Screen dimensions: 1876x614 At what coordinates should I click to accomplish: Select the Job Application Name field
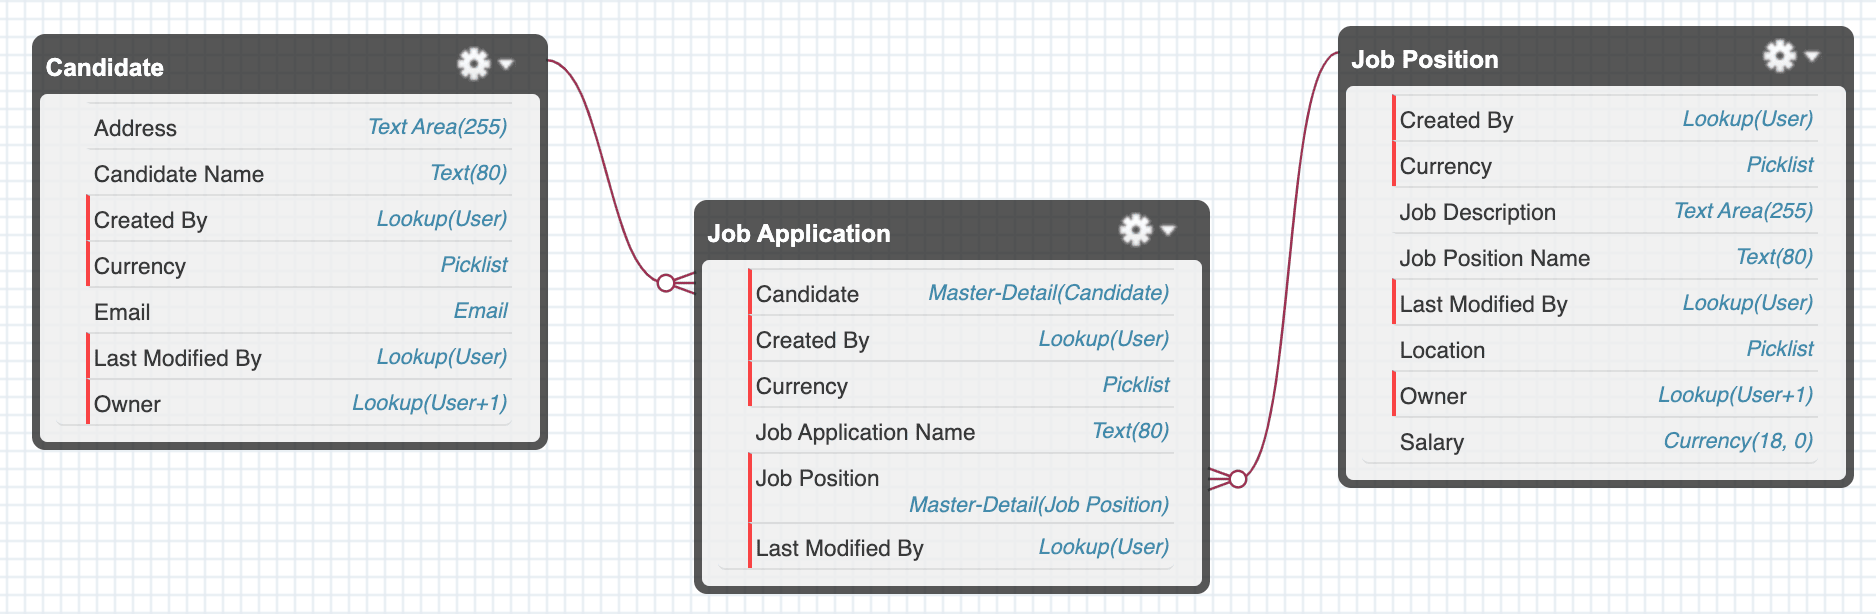click(x=865, y=432)
